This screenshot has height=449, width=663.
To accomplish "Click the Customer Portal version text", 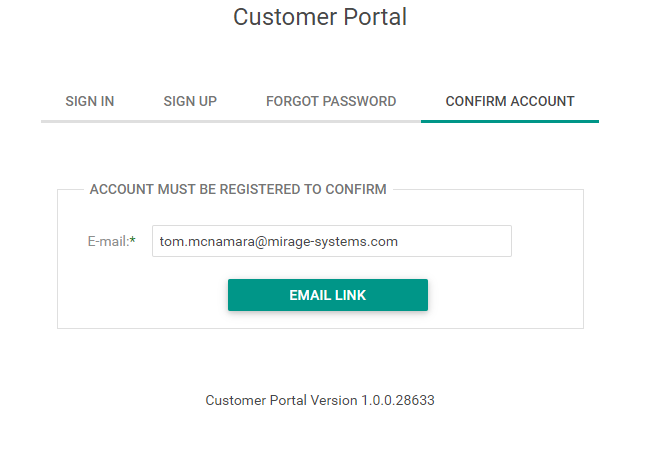I will coord(320,400).
